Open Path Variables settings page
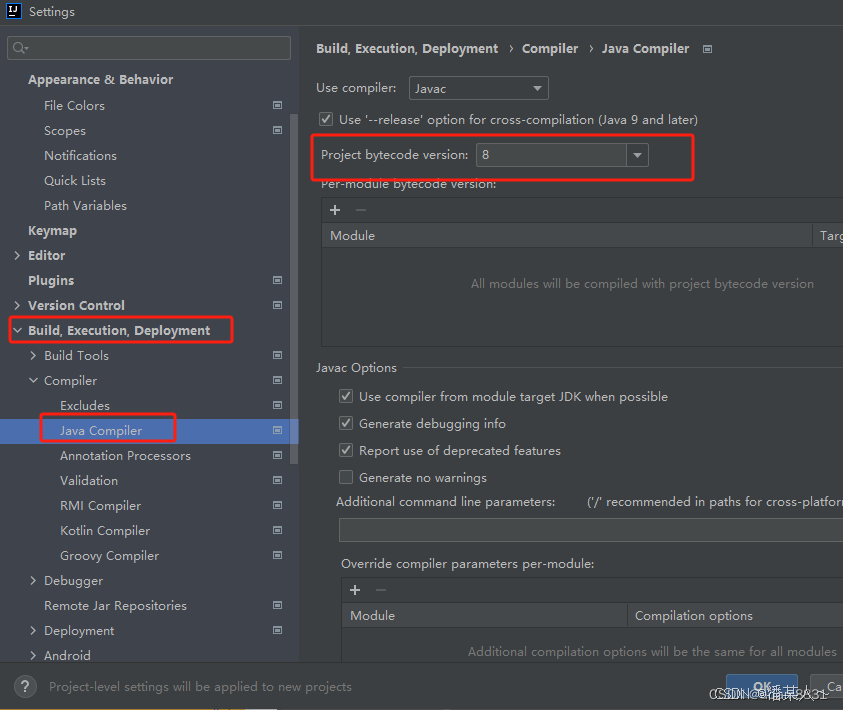 [85, 205]
